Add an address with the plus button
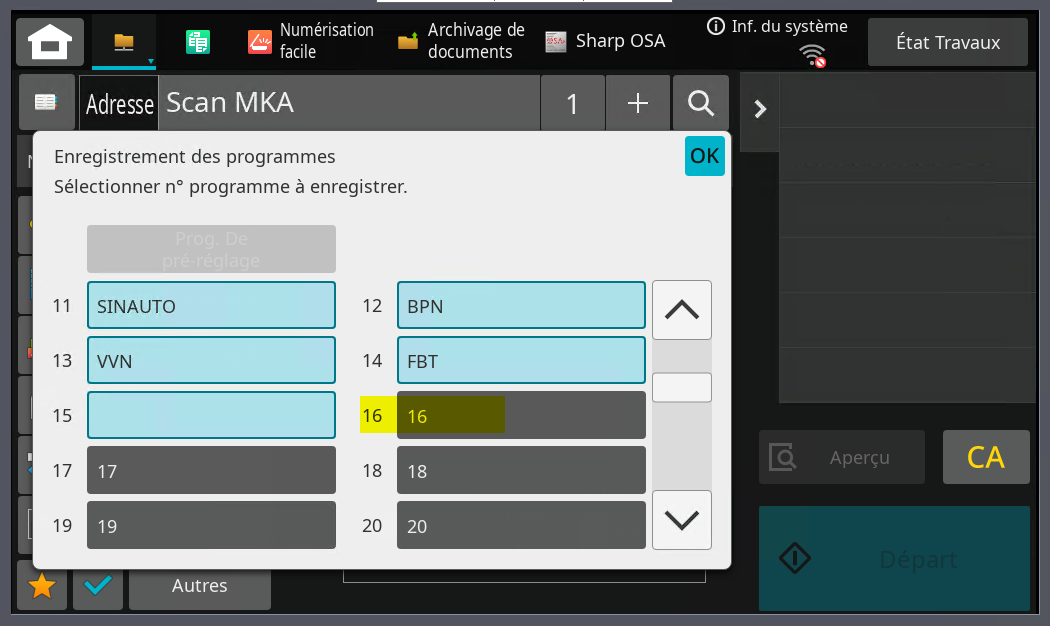Screen dimensions: 1050x626 tap(638, 103)
